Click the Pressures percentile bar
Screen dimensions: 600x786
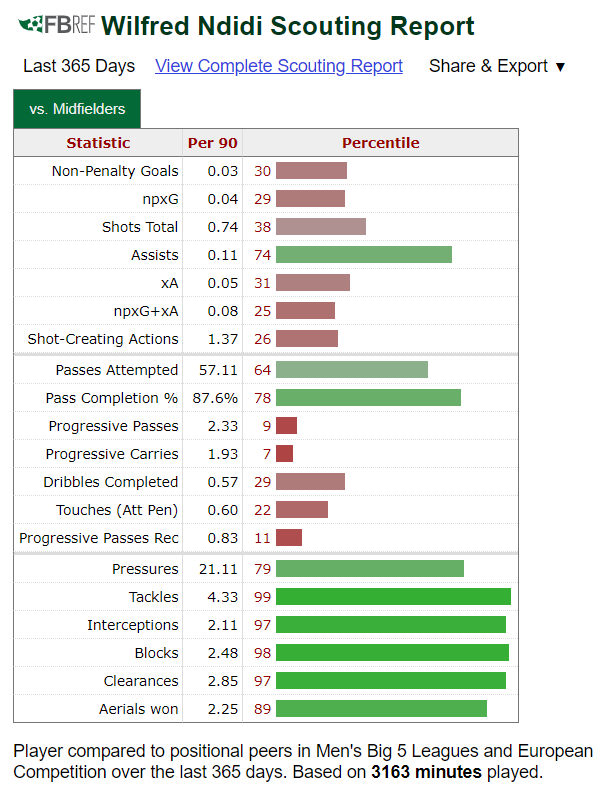[369, 569]
